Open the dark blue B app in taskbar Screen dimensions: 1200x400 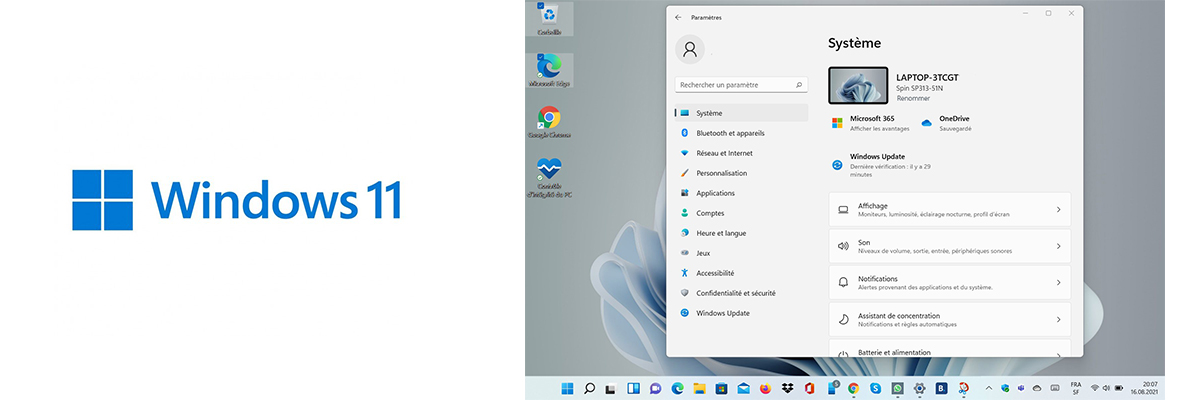click(x=942, y=388)
